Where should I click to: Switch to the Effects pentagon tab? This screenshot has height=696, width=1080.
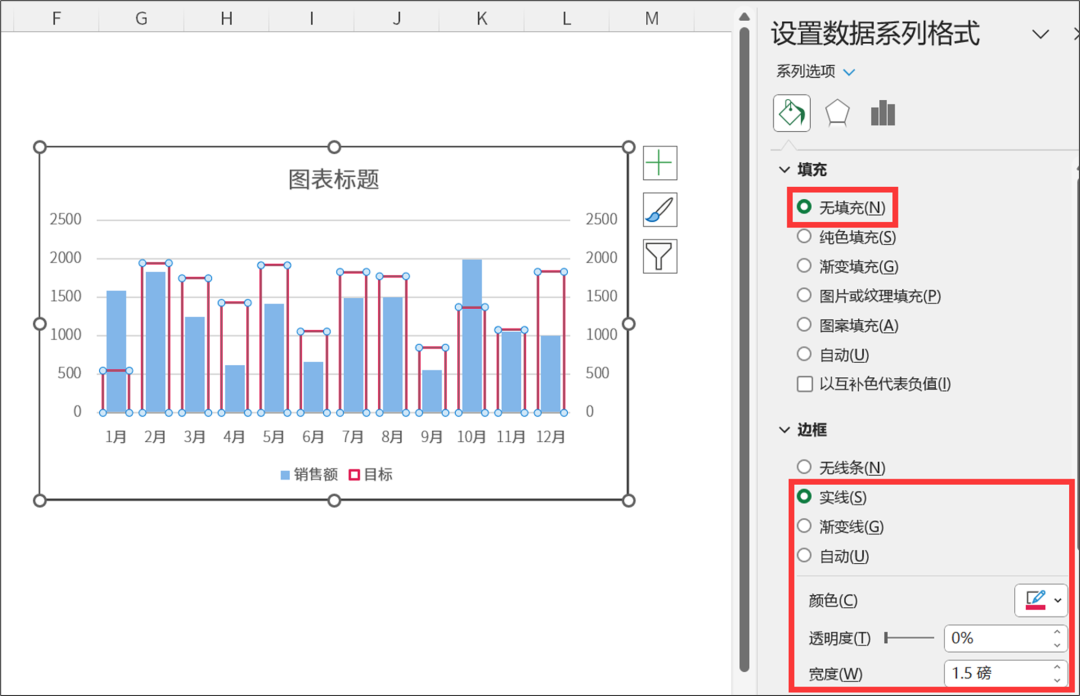coord(837,113)
